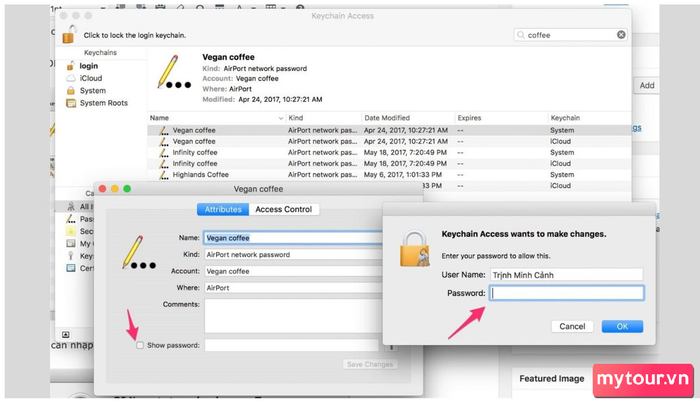
Task: Click the Save Changes button
Action: click(x=370, y=364)
